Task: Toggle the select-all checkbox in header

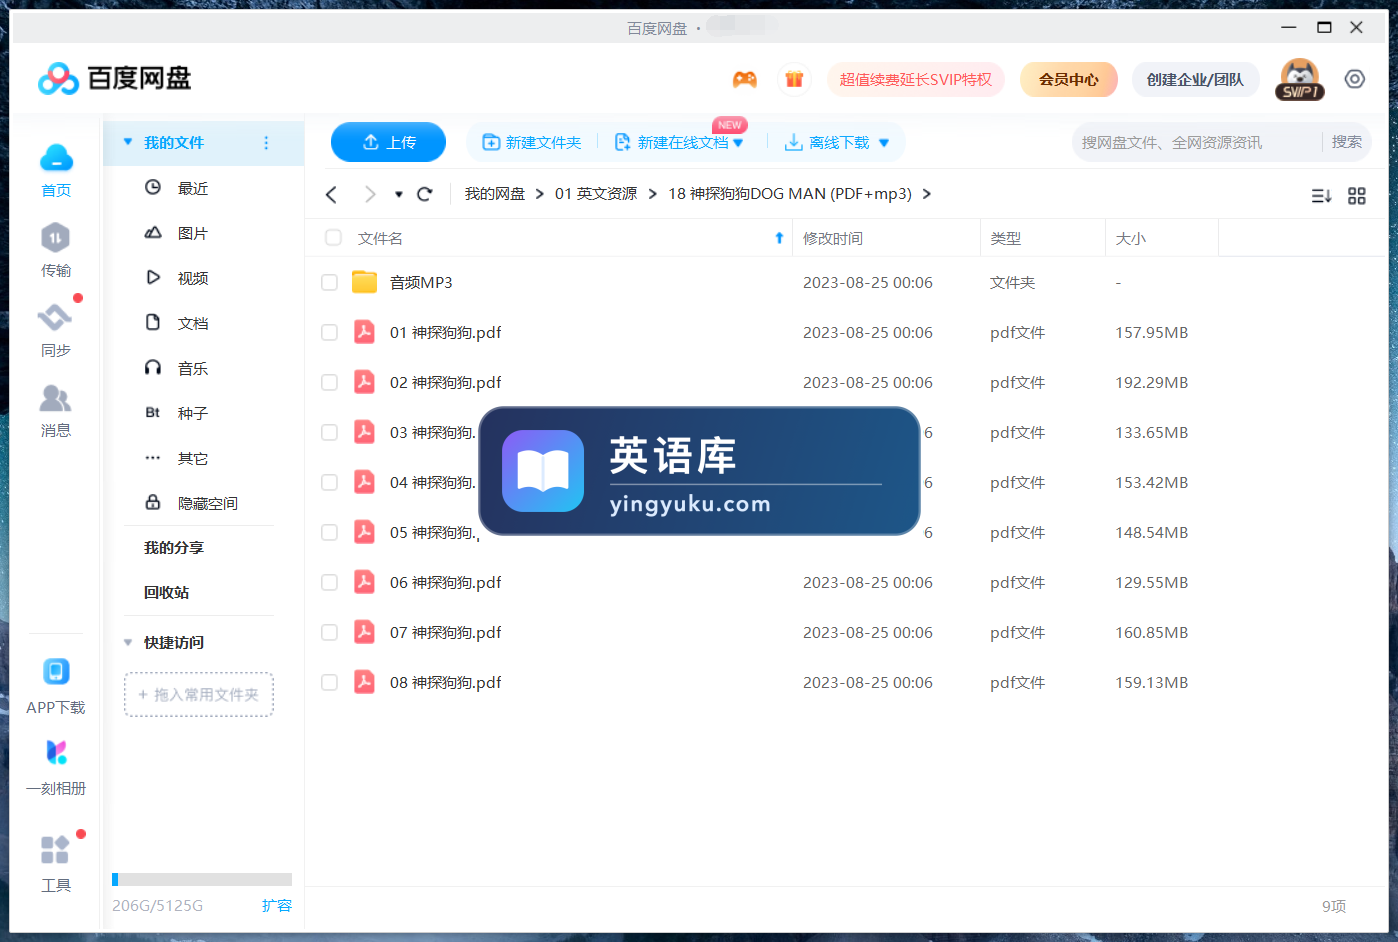Action: tap(333, 238)
